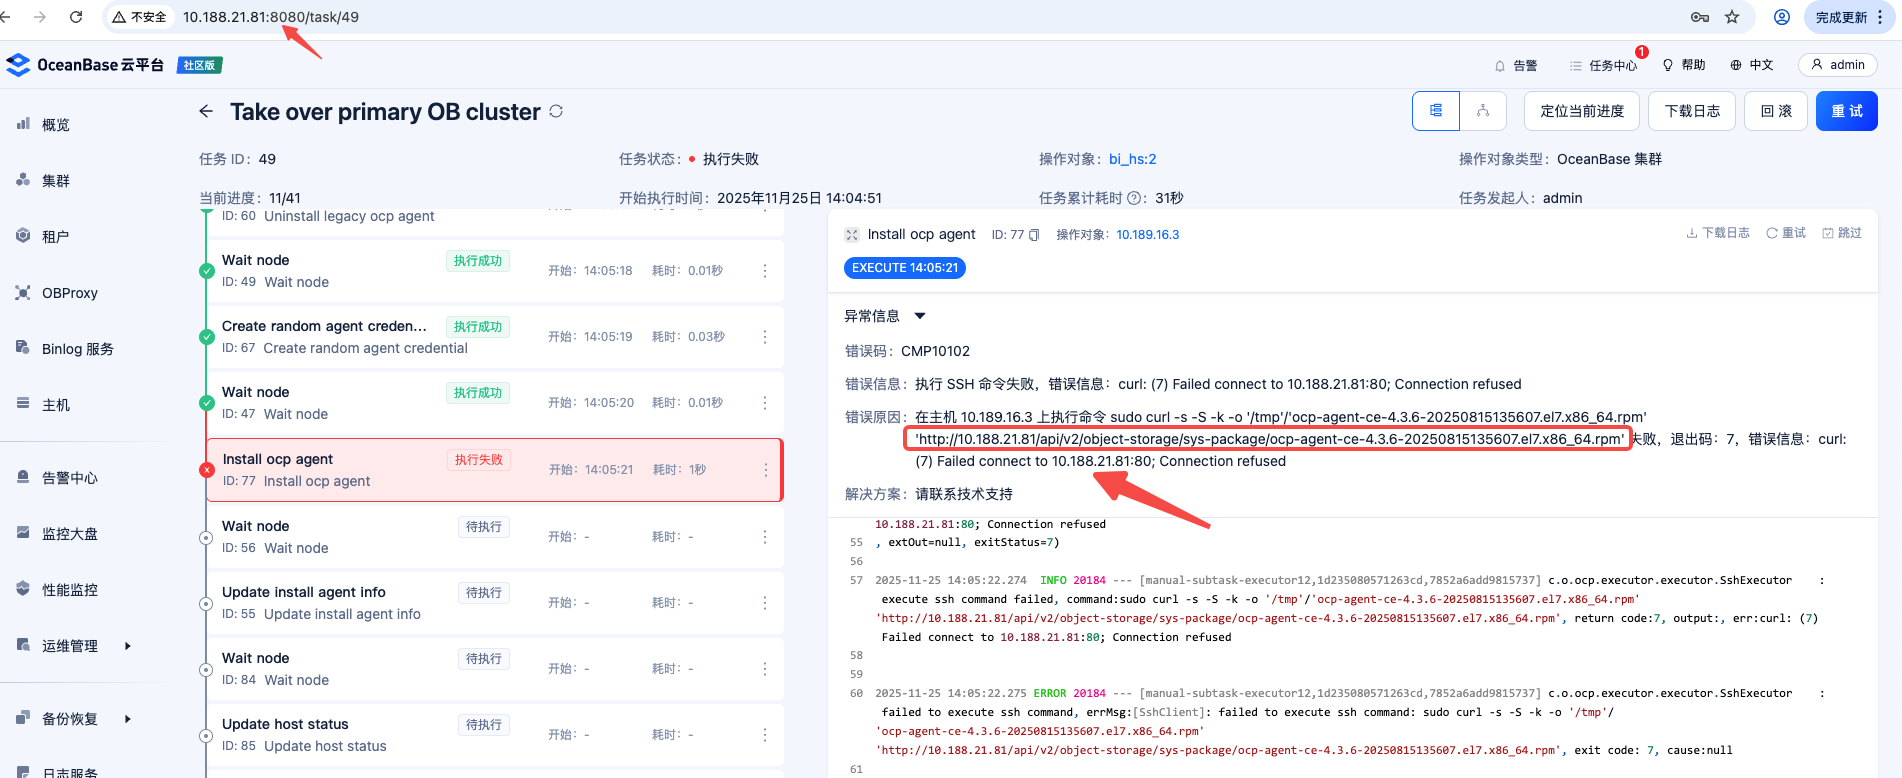
Task: Click the back arrow beside task title
Action: click(206, 112)
